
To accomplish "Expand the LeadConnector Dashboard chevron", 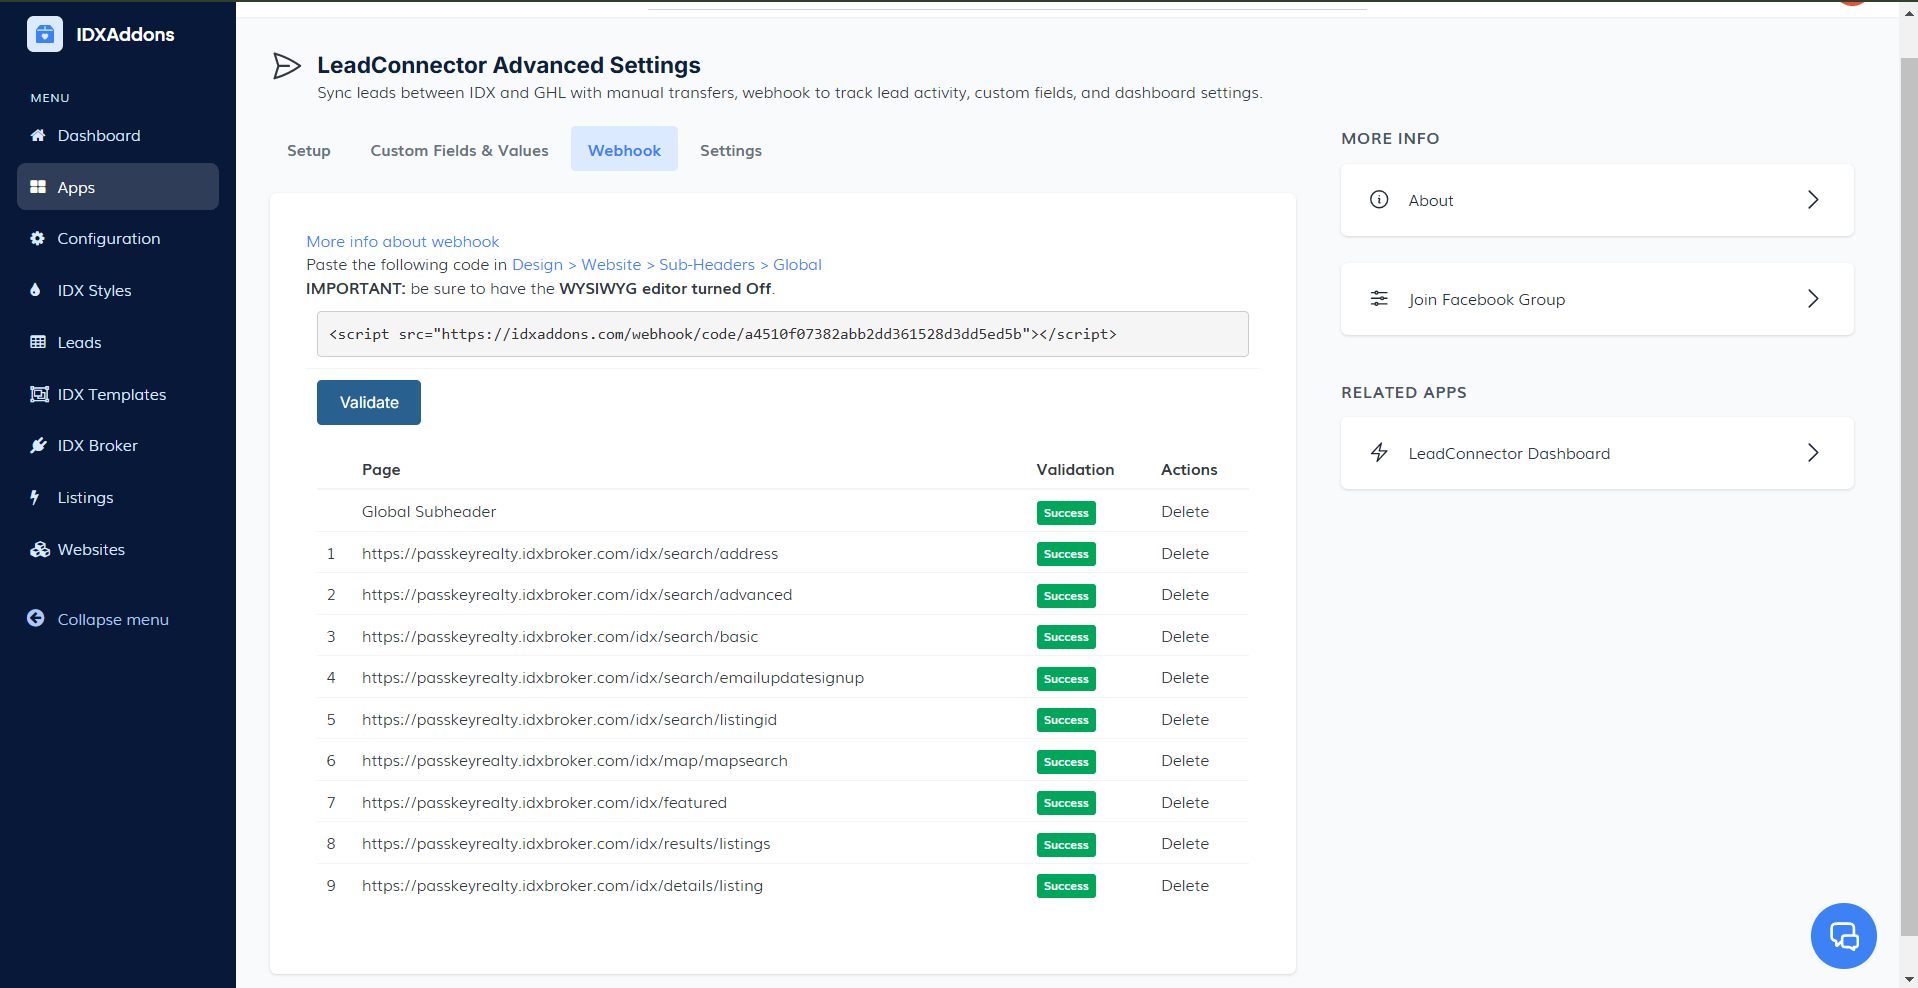I will coord(1812,453).
